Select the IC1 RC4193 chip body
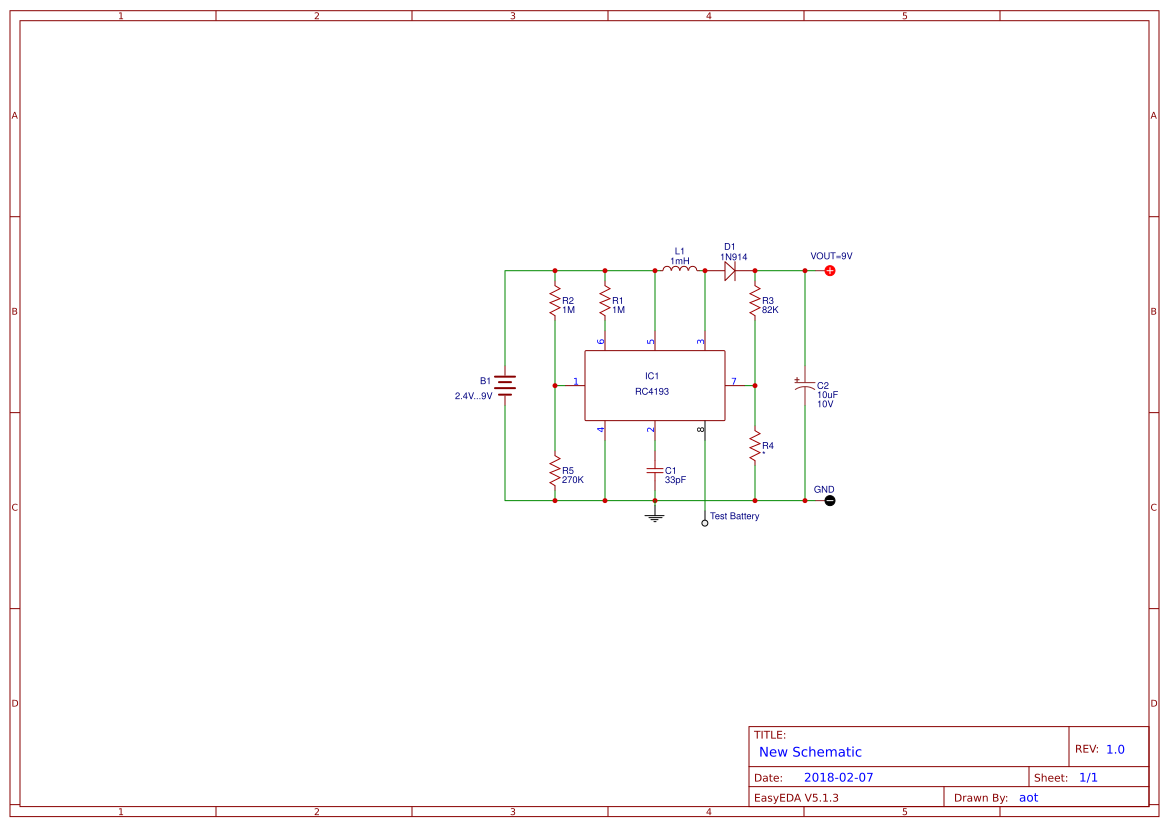The width and height of the screenshot is (1169, 827). 655,386
